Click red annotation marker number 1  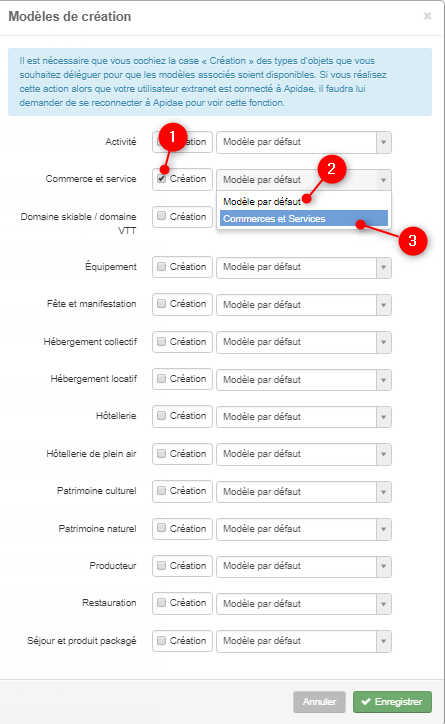pyautogui.click(x=173, y=137)
